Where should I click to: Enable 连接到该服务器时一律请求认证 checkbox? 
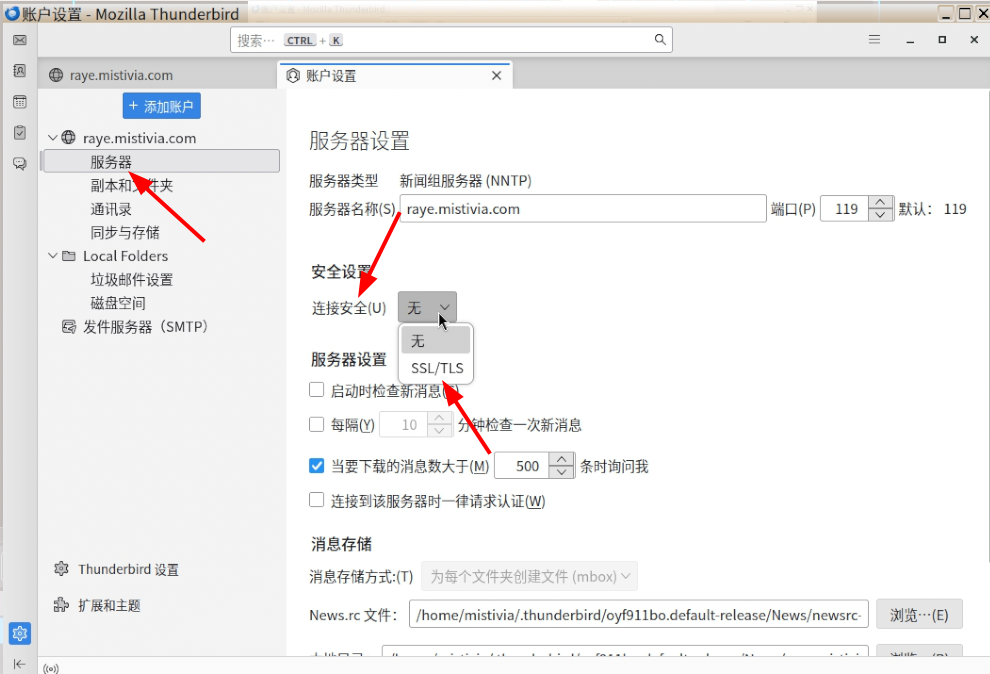(x=316, y=500)
